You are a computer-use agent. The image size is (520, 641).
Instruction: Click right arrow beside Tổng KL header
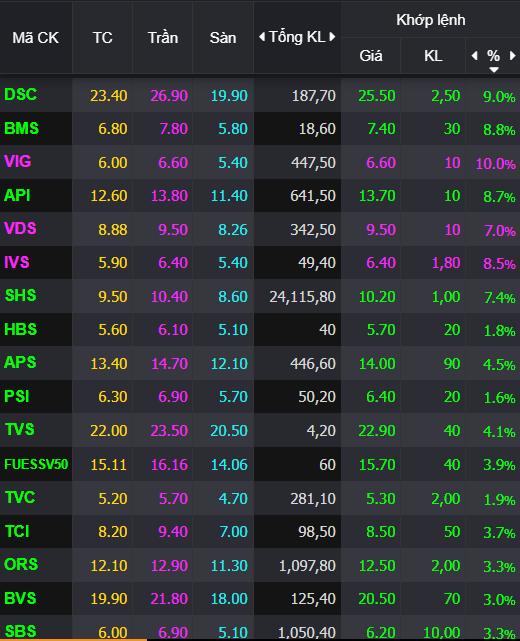pyautogui.click(x=332, y=37)
